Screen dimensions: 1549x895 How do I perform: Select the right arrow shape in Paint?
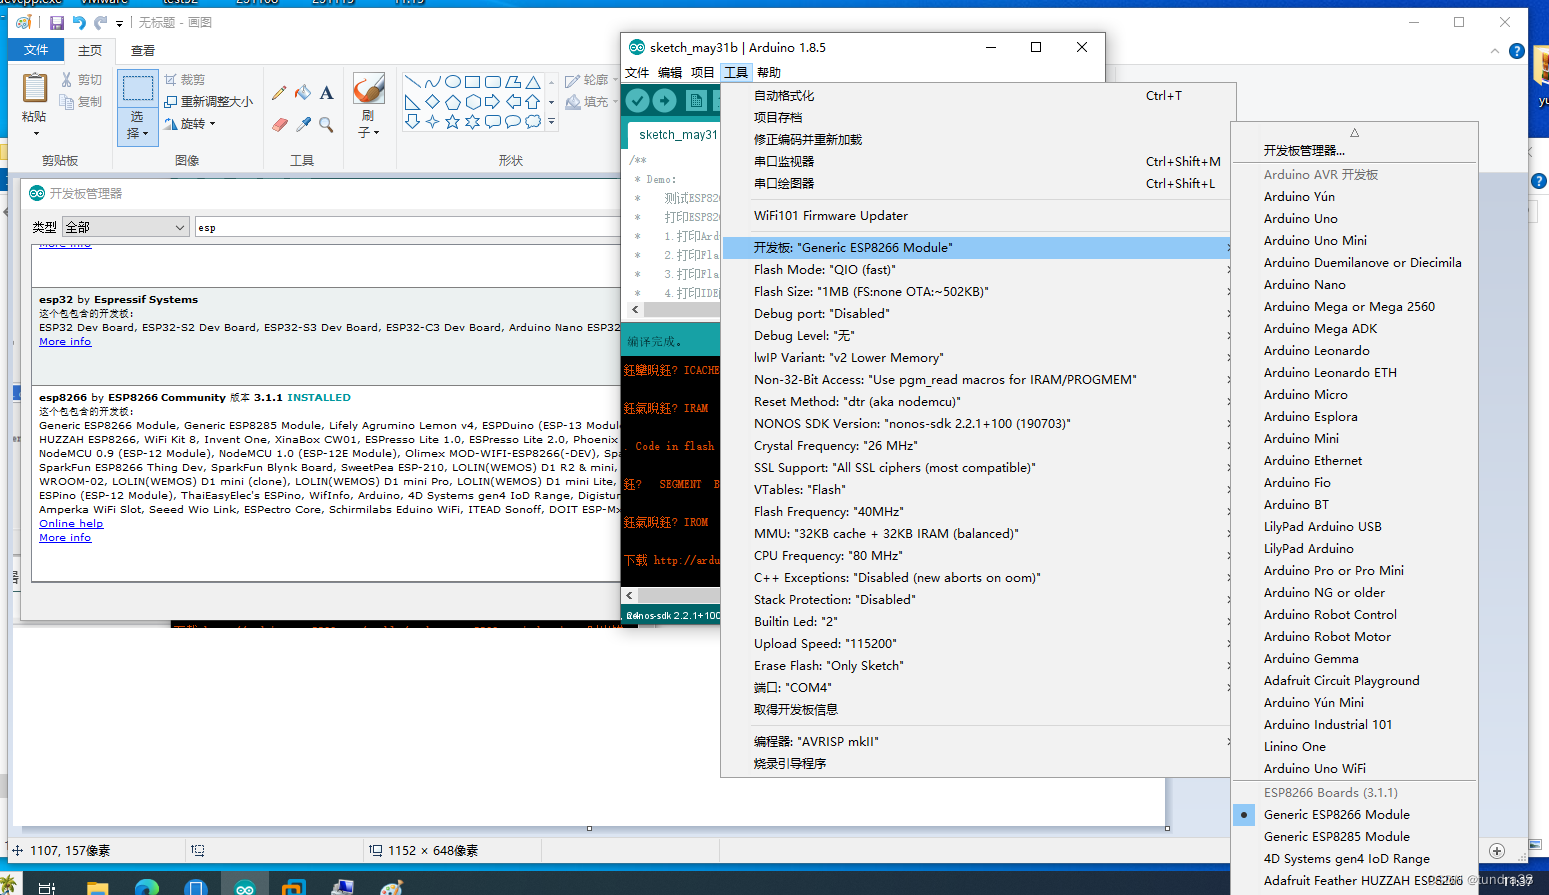coord(492,101)
